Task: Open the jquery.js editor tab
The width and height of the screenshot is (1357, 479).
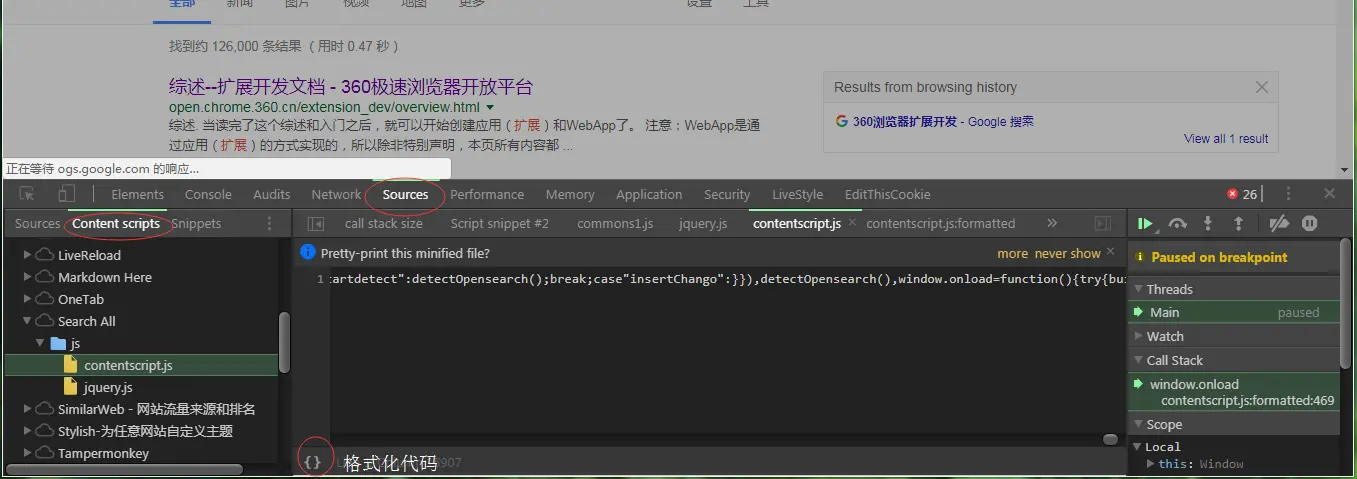Action: 703,223
